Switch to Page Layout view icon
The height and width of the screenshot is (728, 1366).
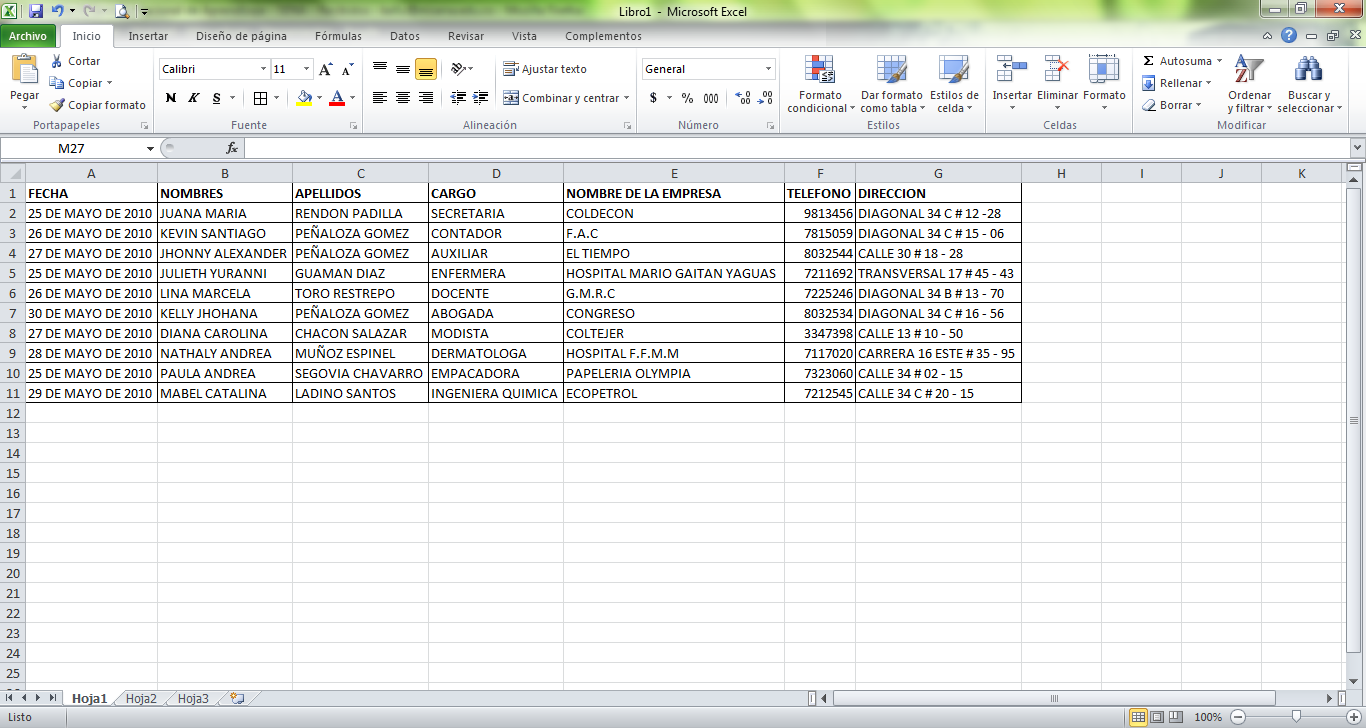[x=1158, y=717]
